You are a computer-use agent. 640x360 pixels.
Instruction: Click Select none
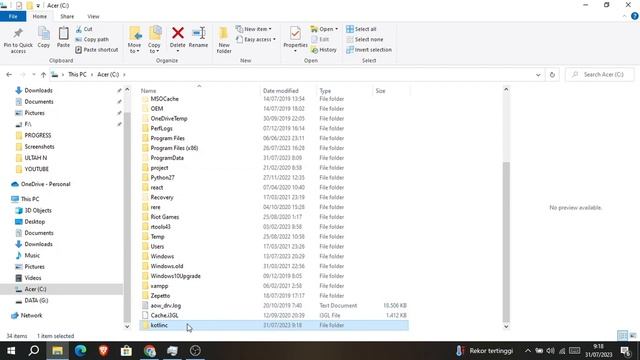coord(364,40)
